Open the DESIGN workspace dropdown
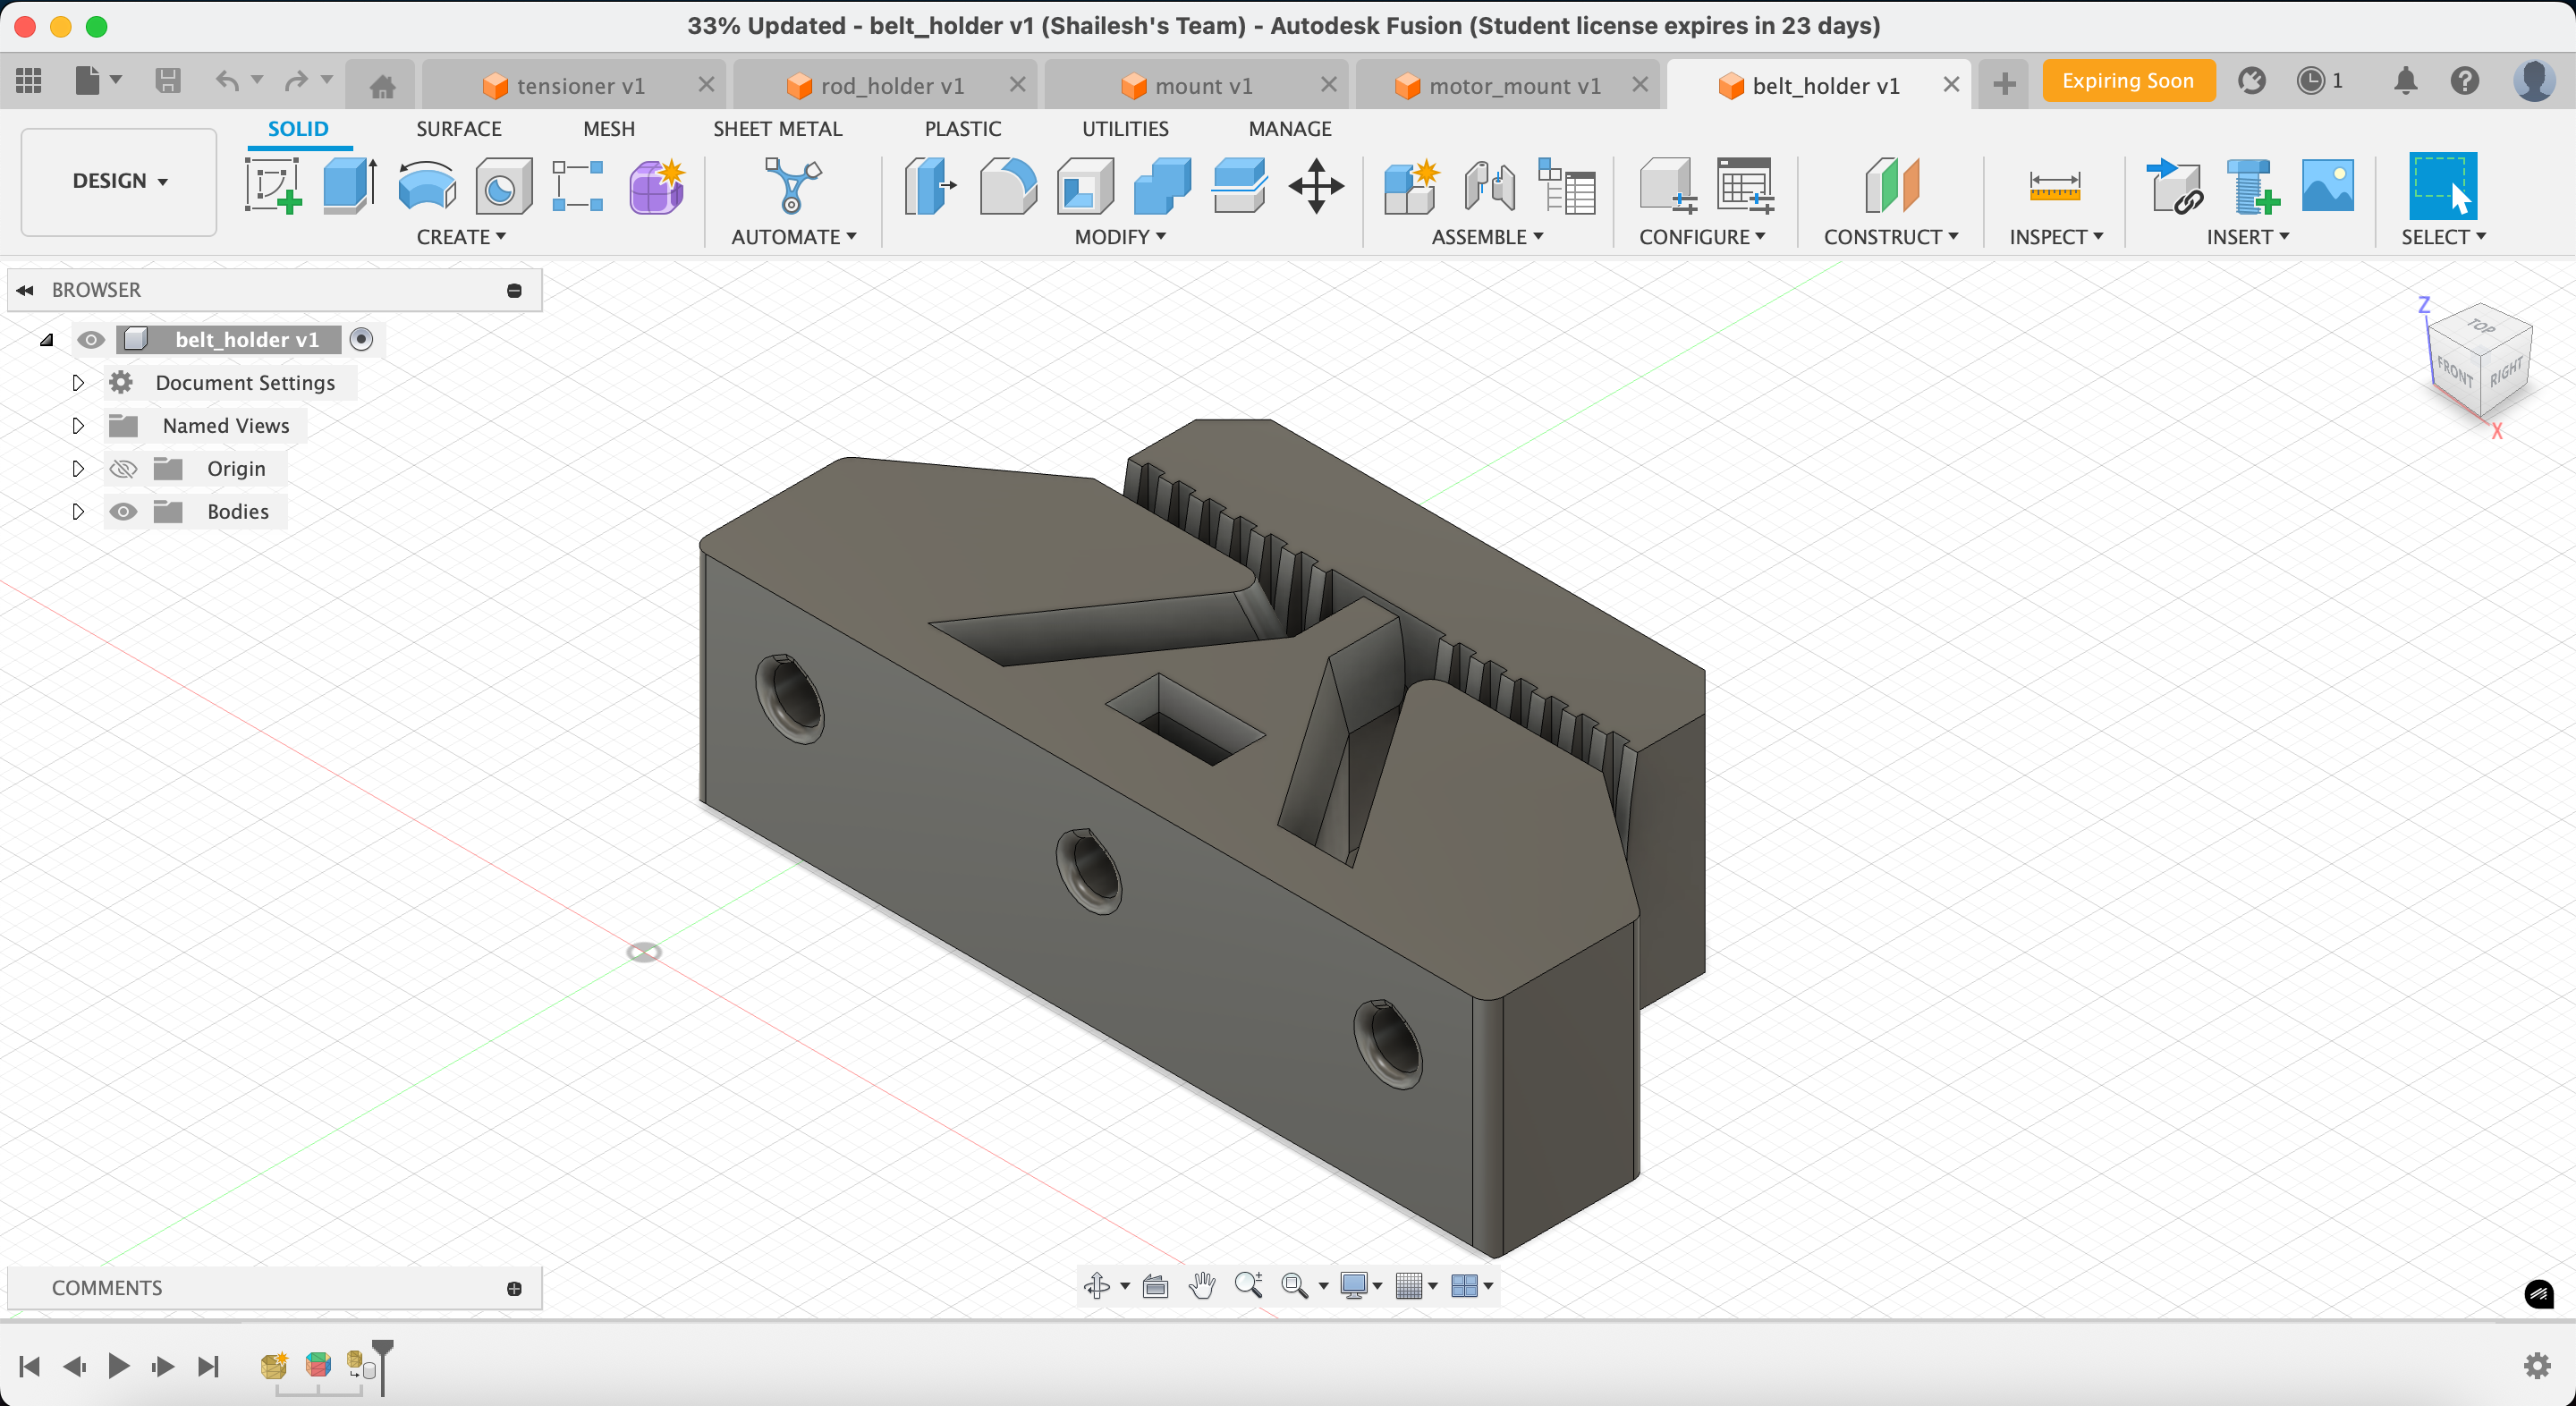 119,181
